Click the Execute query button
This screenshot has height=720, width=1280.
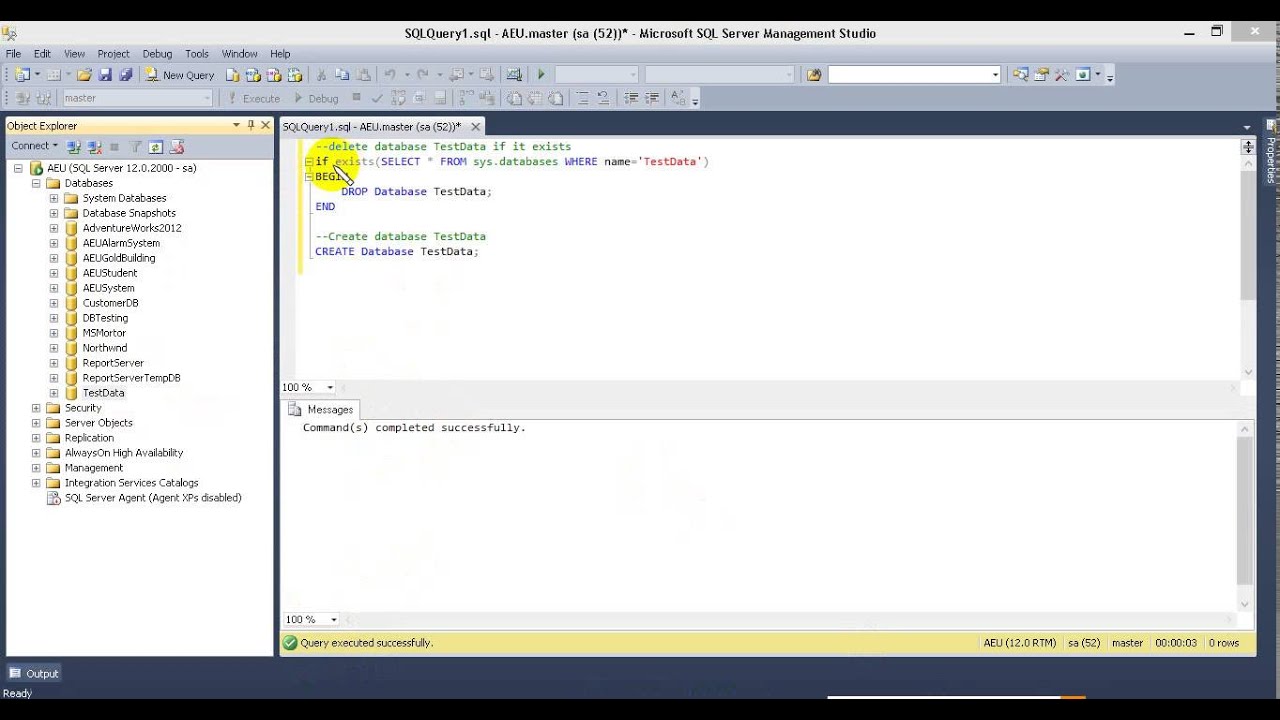point(253,98)
